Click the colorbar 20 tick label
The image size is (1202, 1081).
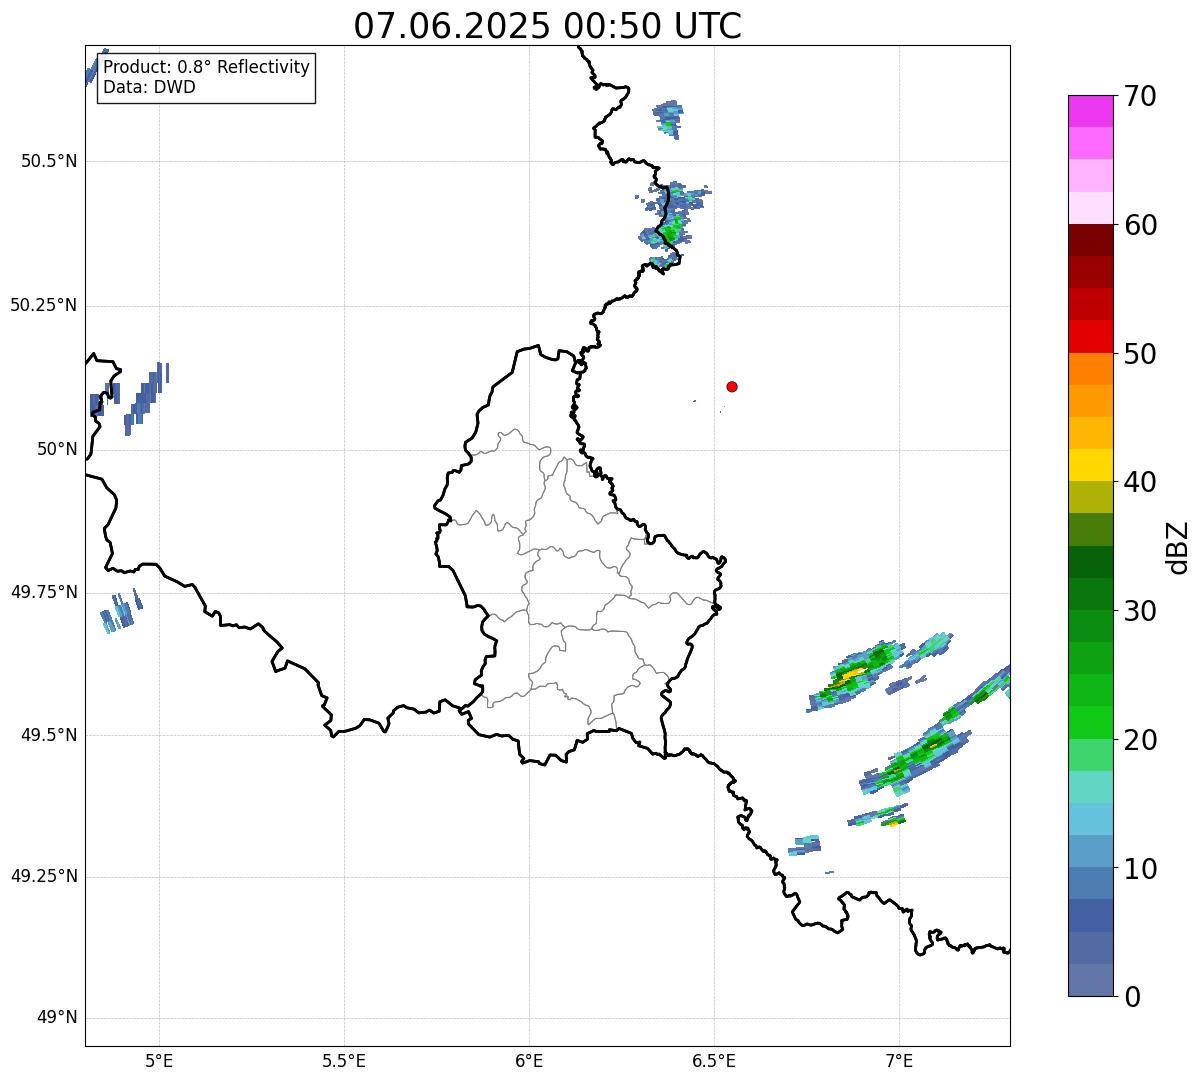tap(1140, 740)
